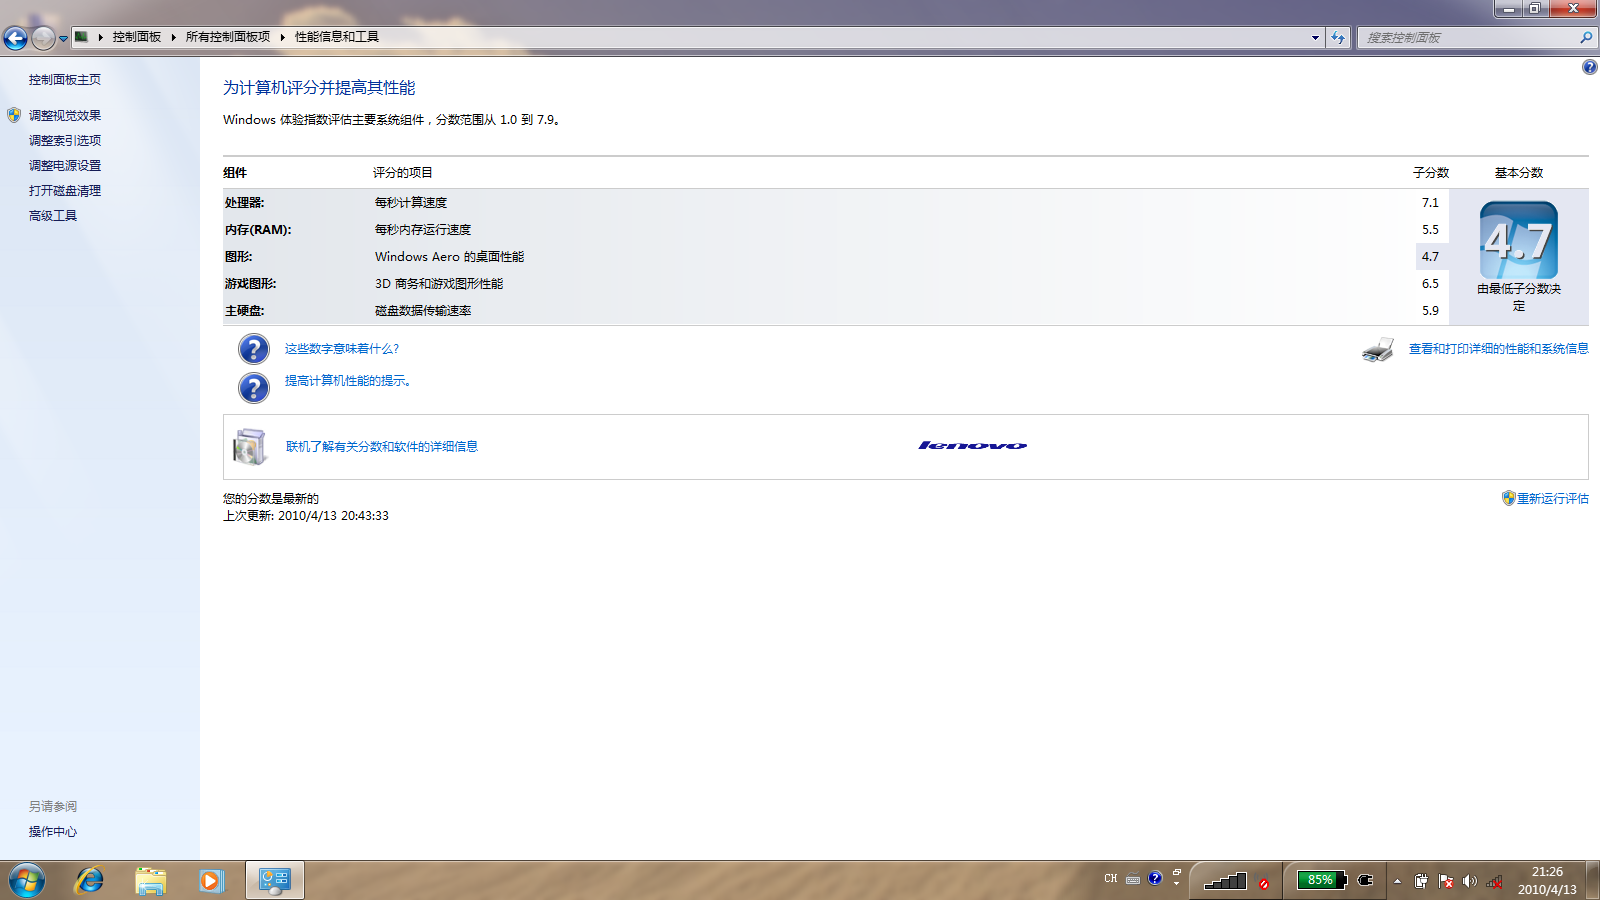Open the battery 85% indicator

tap(1321, 880)
